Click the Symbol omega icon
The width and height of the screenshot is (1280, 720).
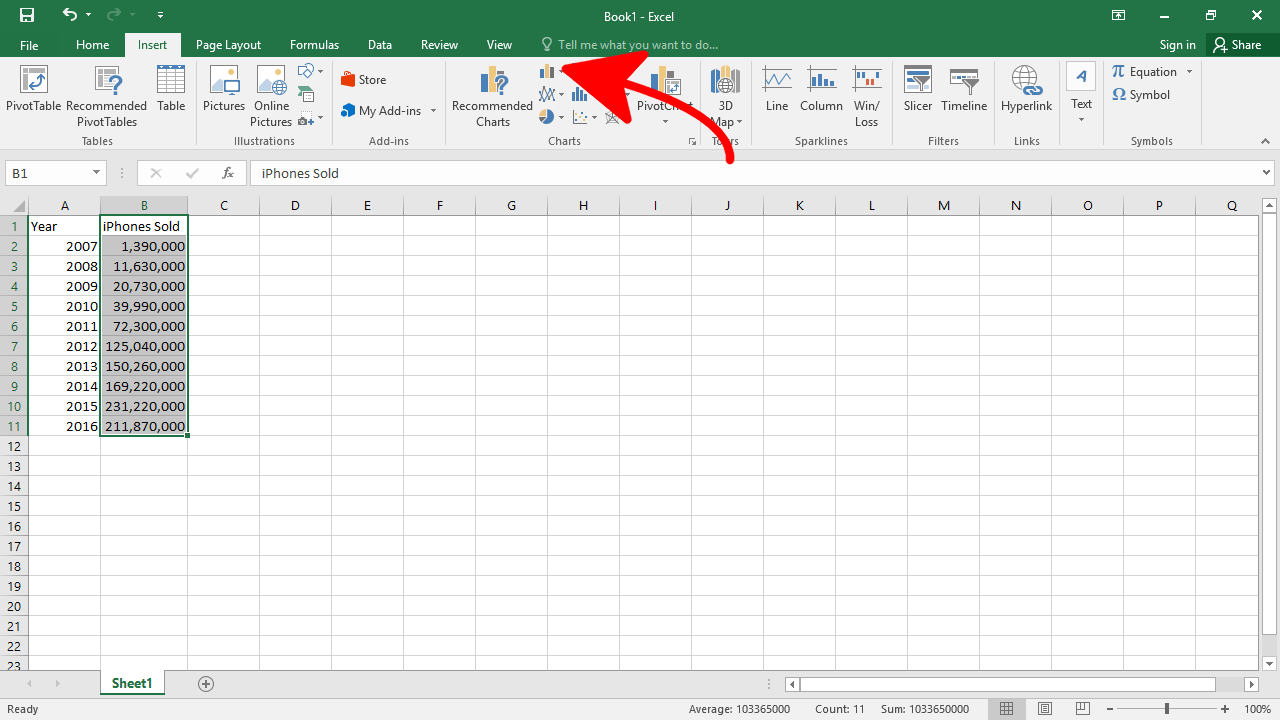[x=1119, y=95]
